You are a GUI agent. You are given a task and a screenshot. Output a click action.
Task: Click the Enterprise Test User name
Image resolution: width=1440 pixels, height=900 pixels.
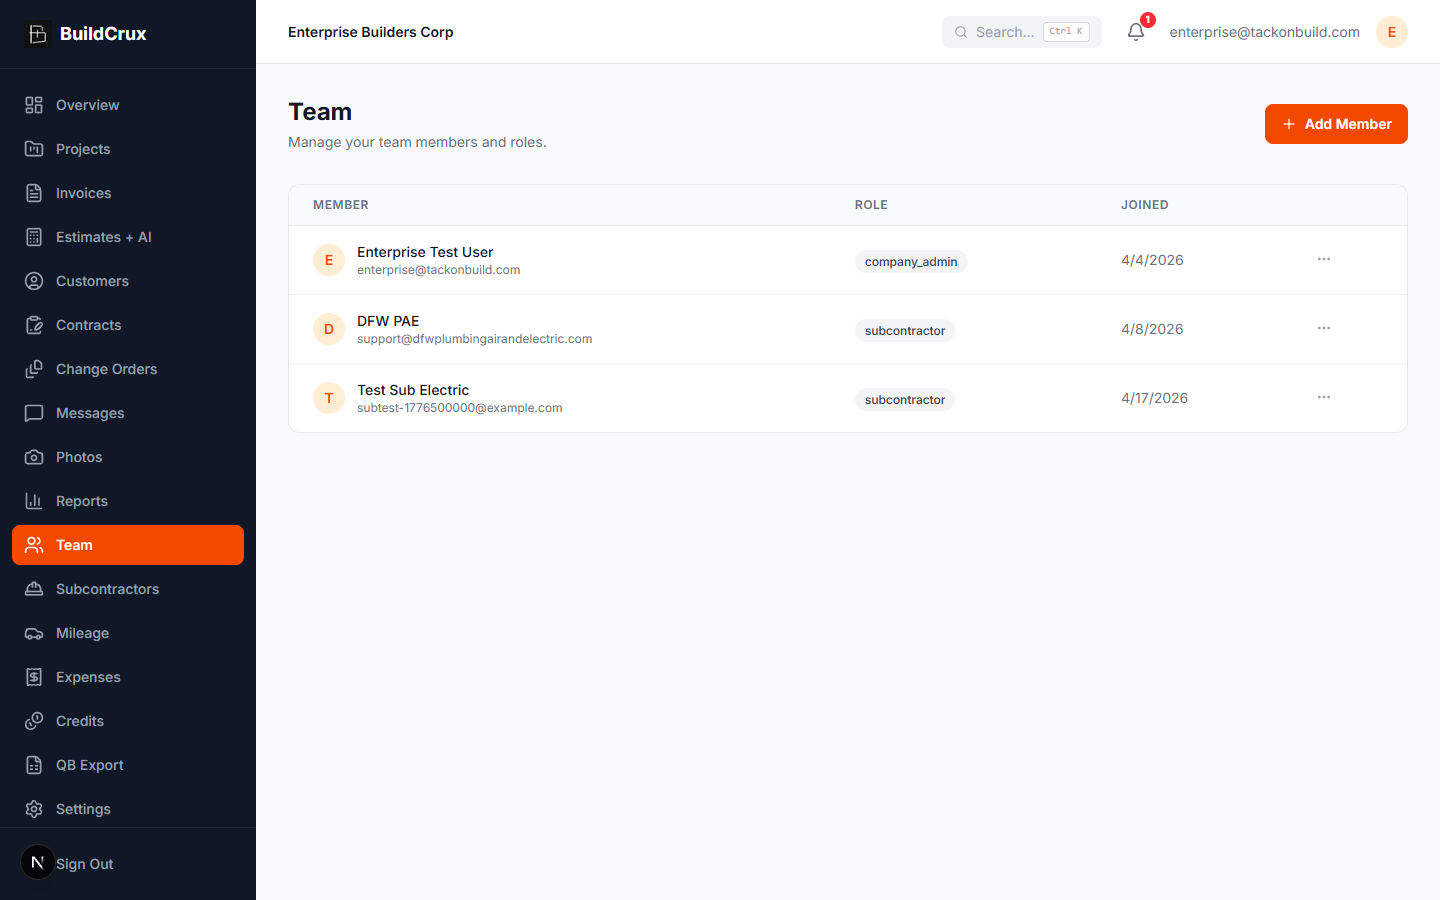[x=425, y=252]
